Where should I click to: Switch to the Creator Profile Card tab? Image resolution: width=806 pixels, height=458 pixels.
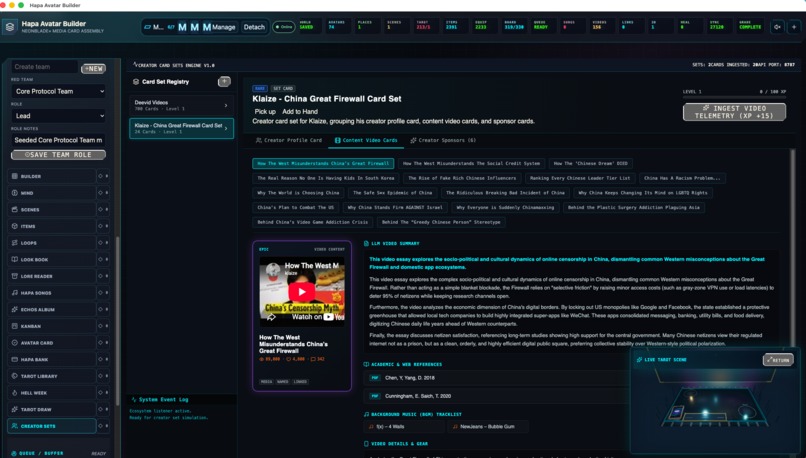289,140
